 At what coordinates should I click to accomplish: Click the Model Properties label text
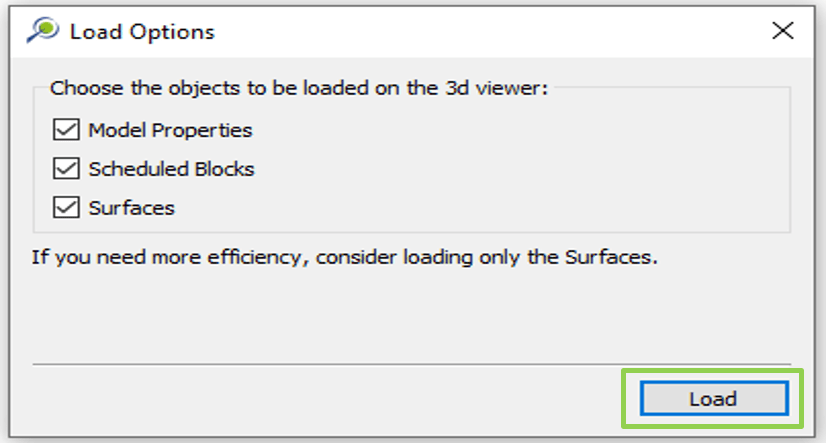click(x=170, y=130)
